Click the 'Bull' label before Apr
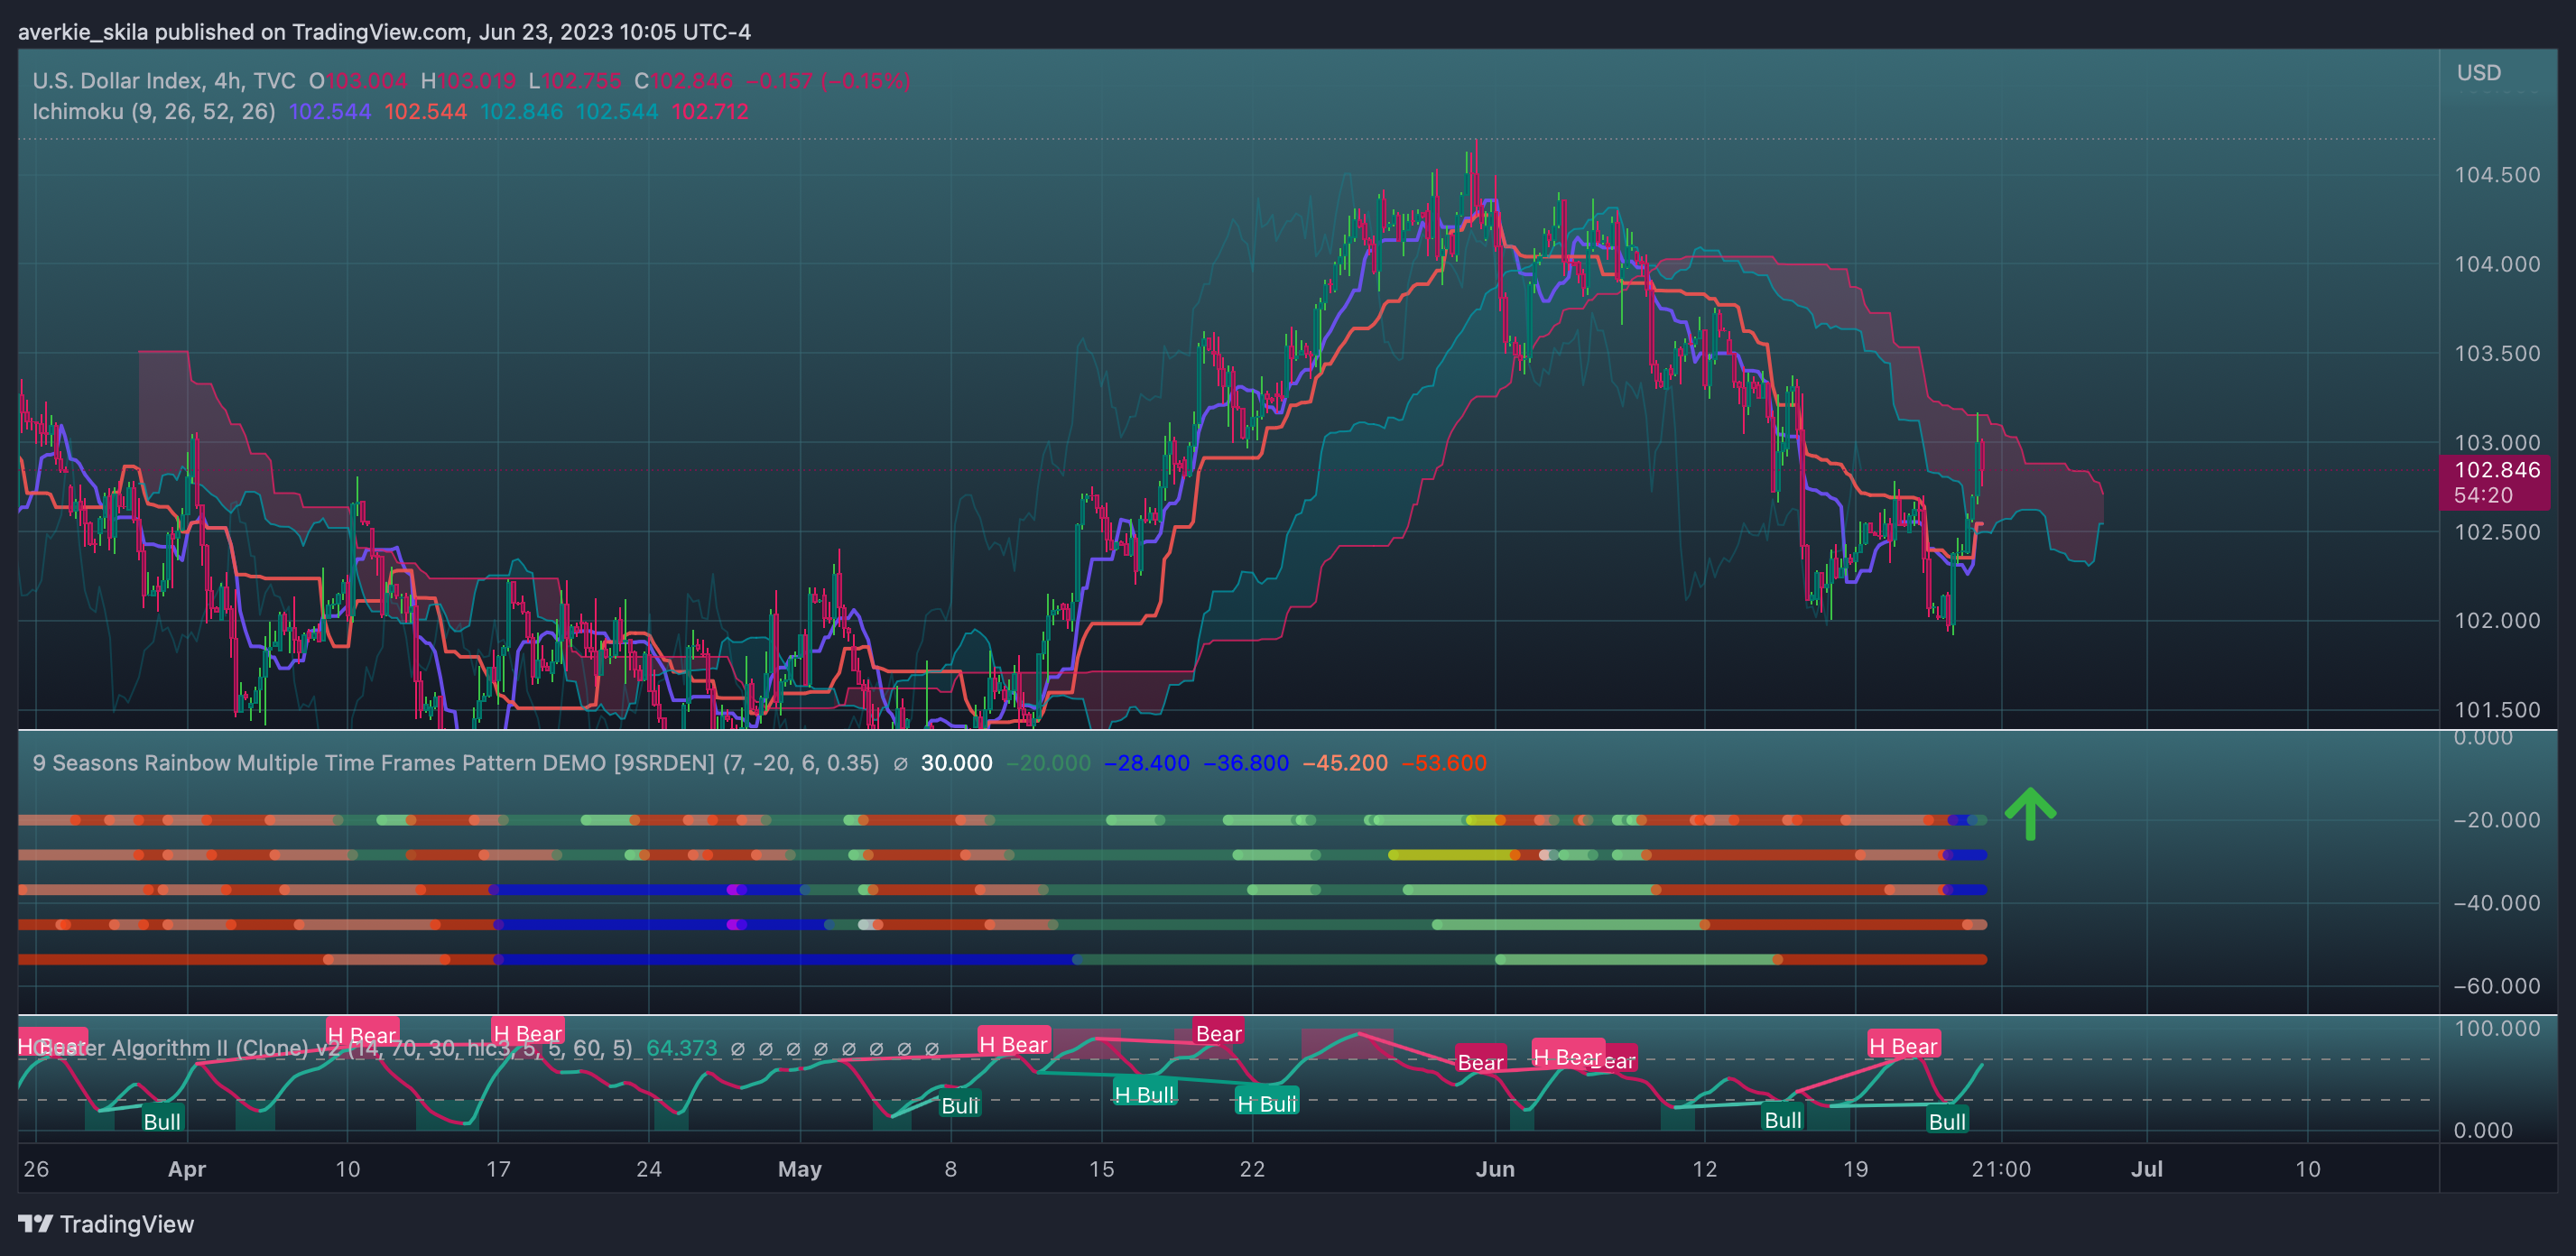 [x=162, y=1121]
